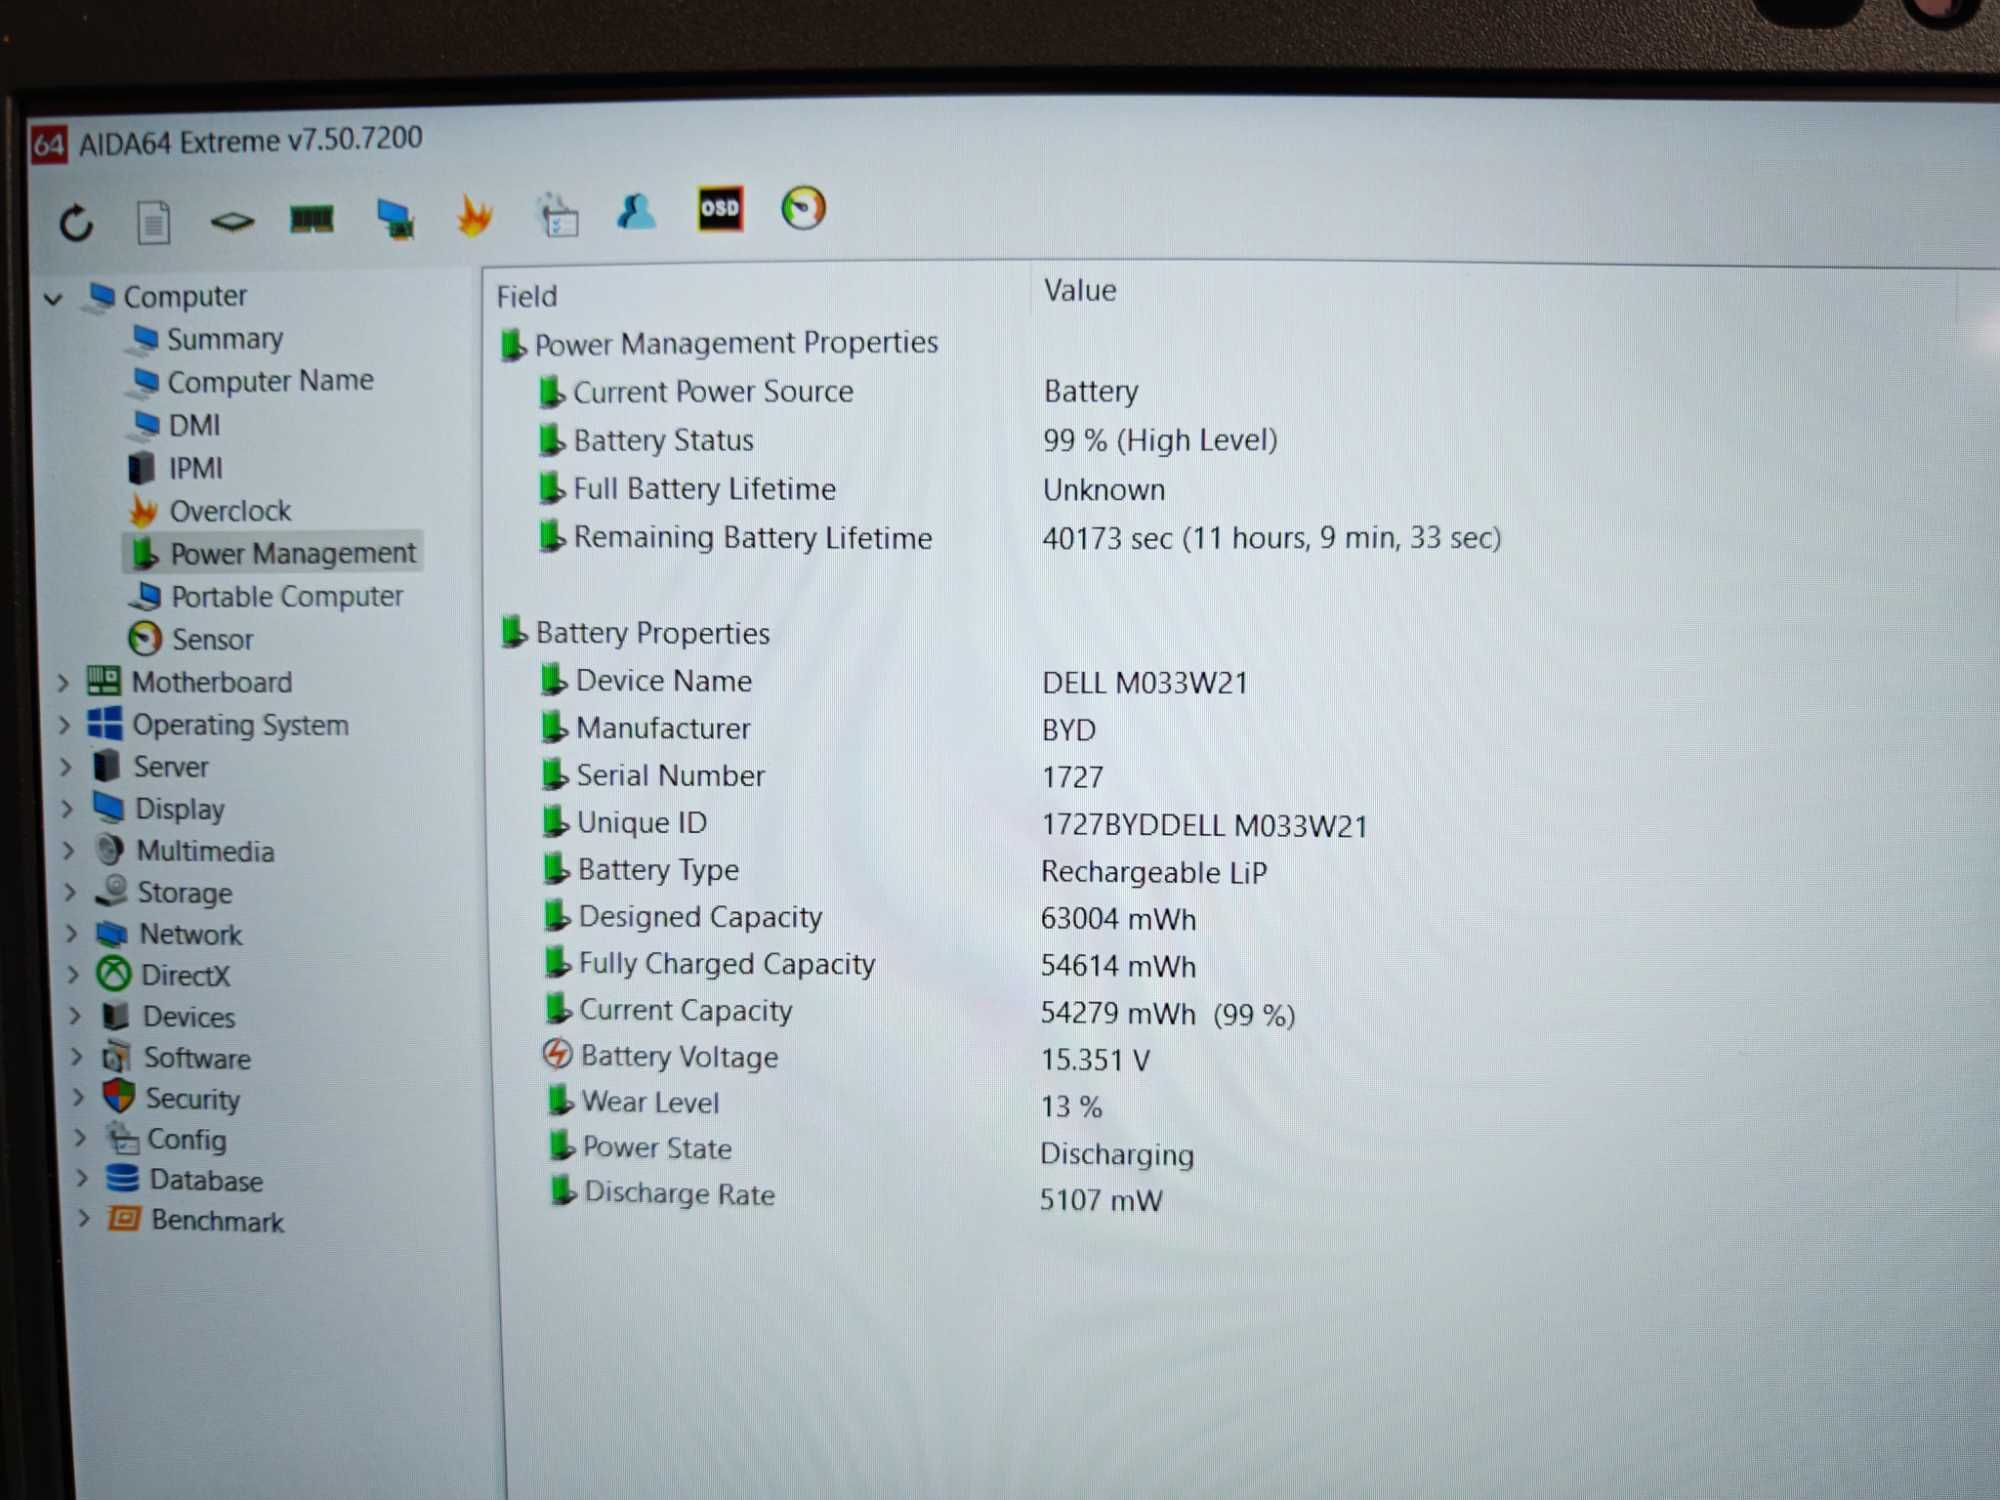Collapse the Computer tree node

point(54,298)
